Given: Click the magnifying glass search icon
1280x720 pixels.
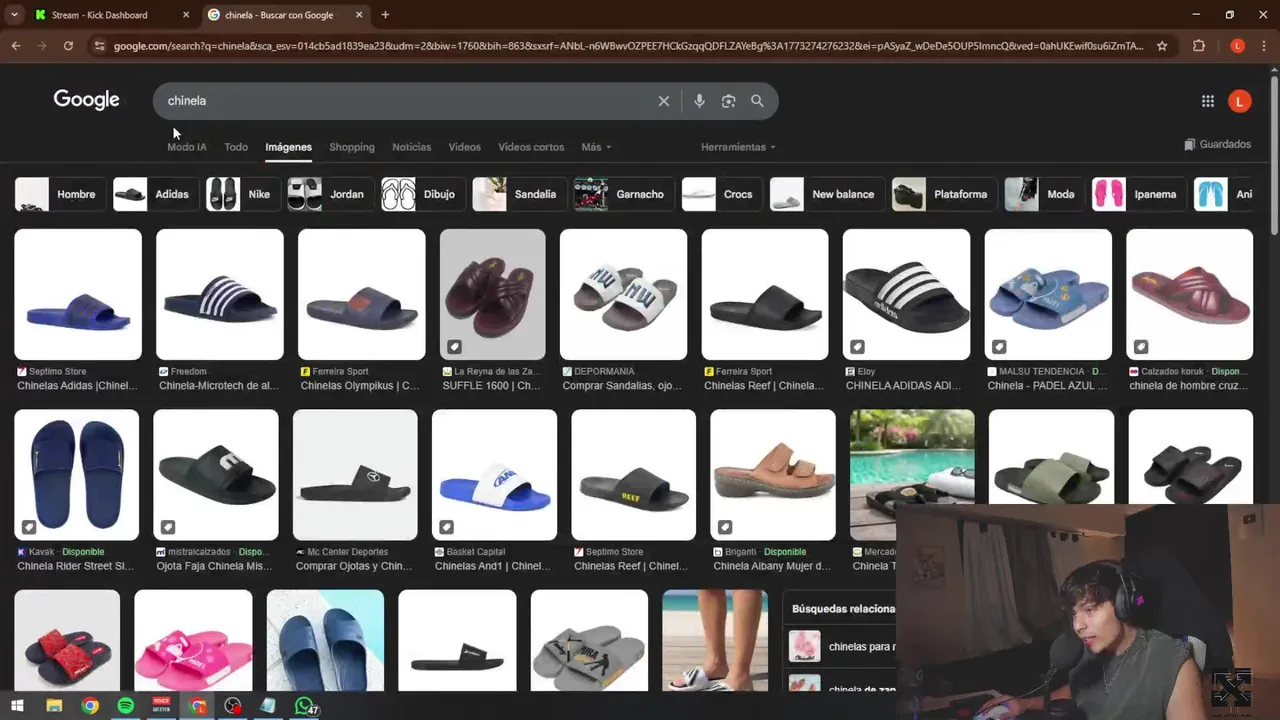Looking at the screenshot, I should pyautogui.click(x=757, y=101).
